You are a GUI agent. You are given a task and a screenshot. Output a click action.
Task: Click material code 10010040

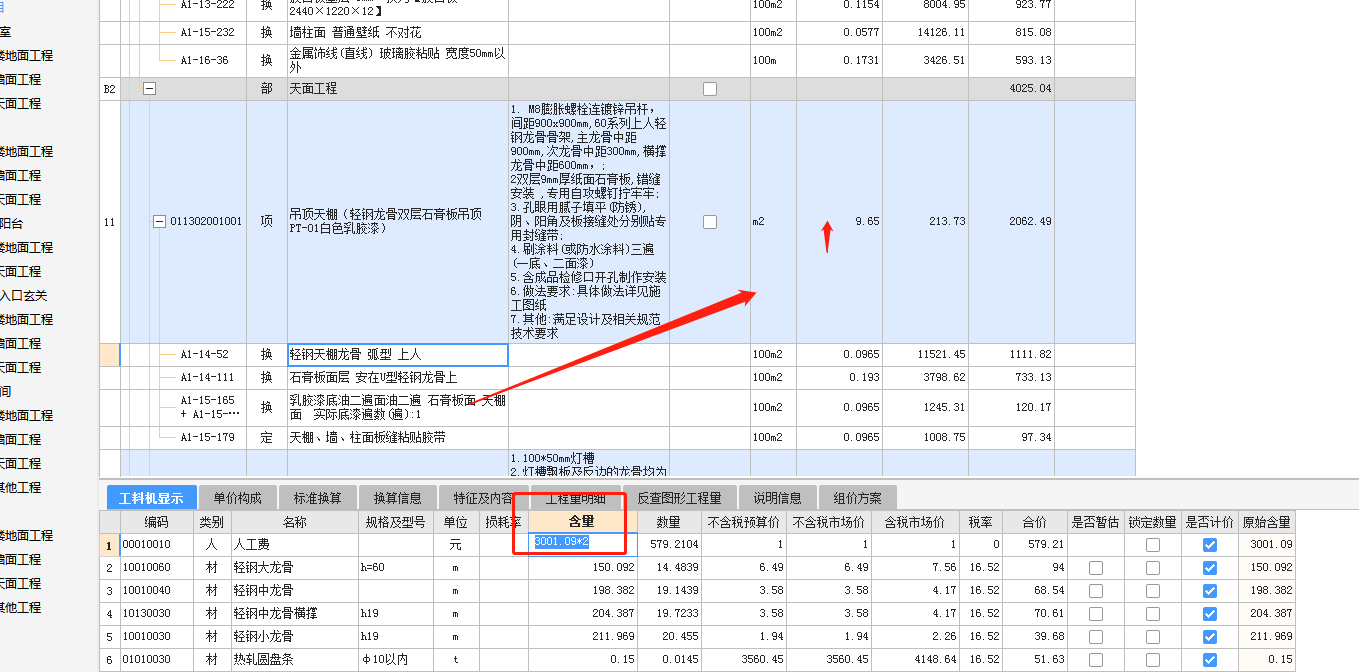point(147,591)
